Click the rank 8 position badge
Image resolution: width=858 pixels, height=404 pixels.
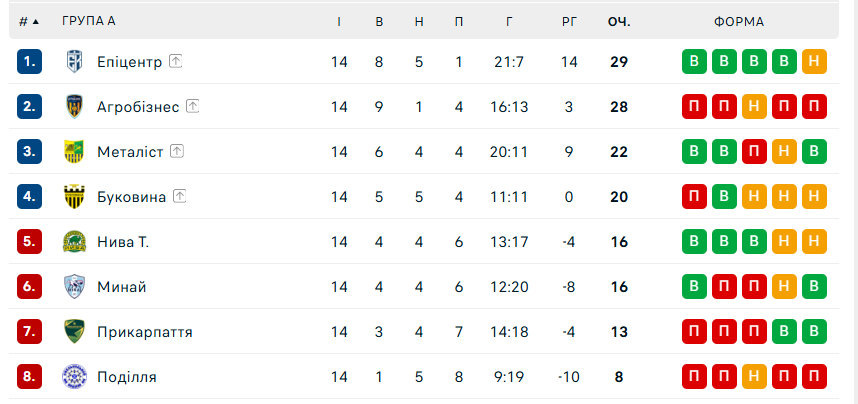pos(29,377)
